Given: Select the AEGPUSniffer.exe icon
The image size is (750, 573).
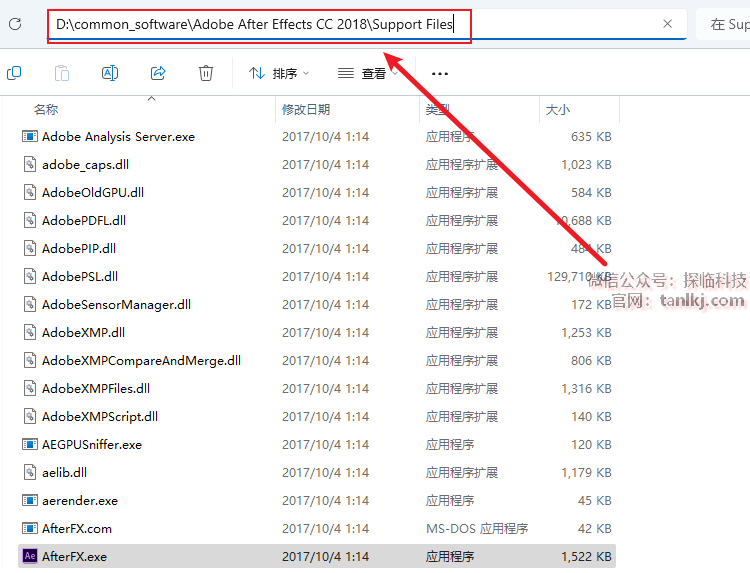Looking at the screenshot, I should [x=30, y=444].
